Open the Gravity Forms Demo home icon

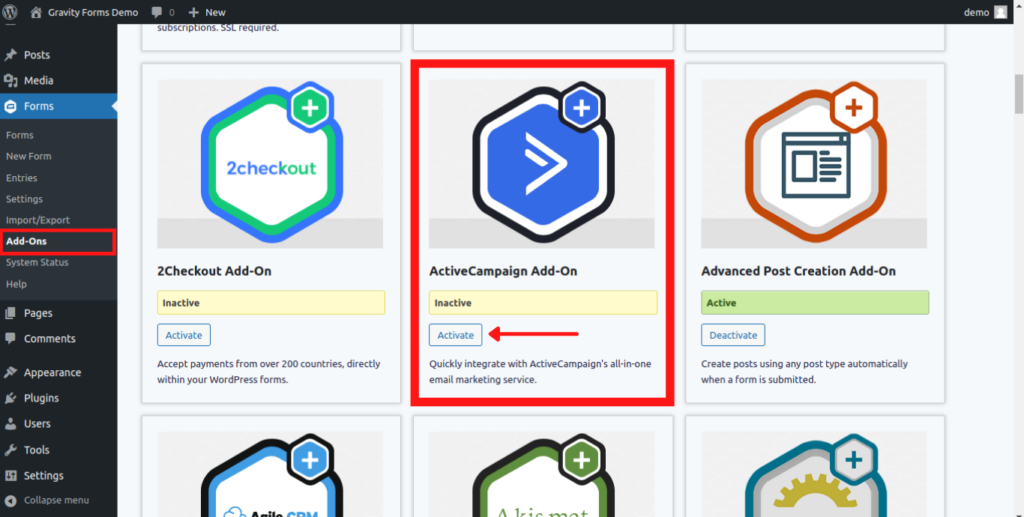coord(37,12)
